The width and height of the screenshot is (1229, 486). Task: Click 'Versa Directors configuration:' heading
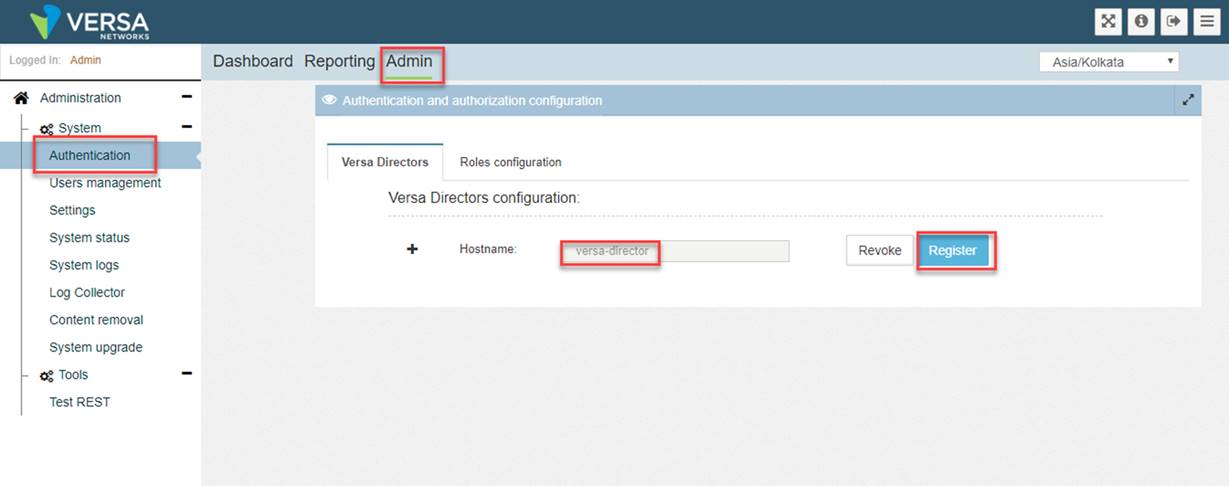[x=484, y=198]
